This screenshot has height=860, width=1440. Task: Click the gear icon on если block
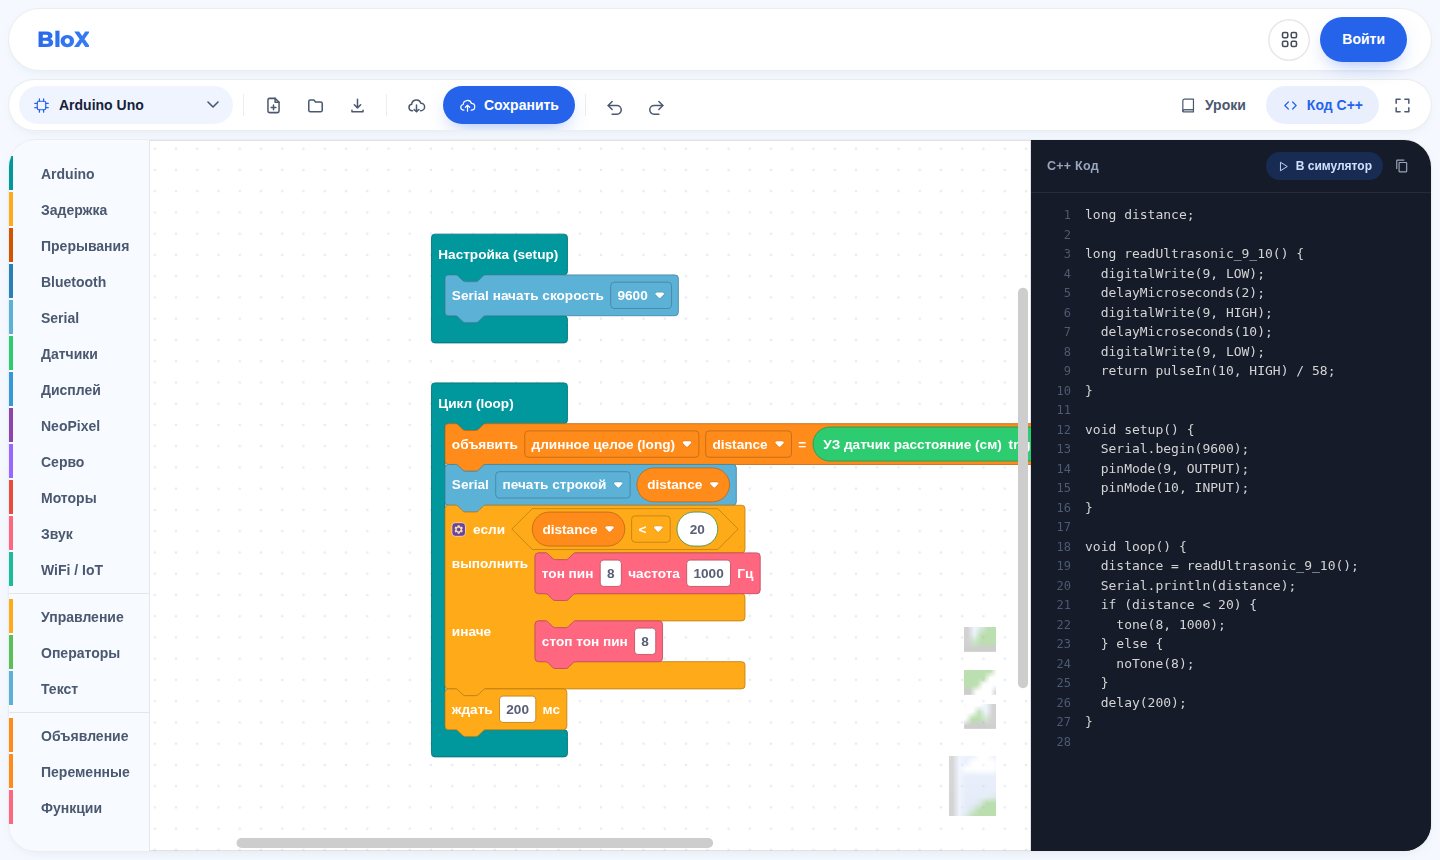(x=459, y=529)
